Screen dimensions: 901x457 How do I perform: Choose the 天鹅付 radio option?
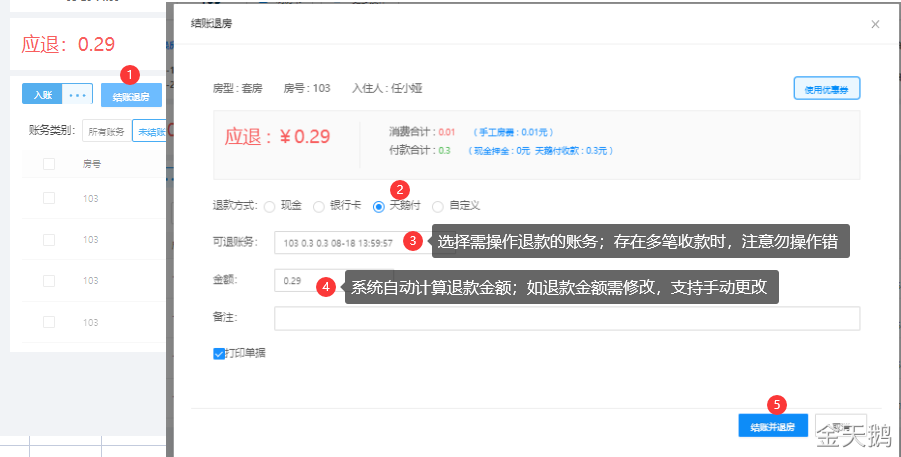pos(379,206)
